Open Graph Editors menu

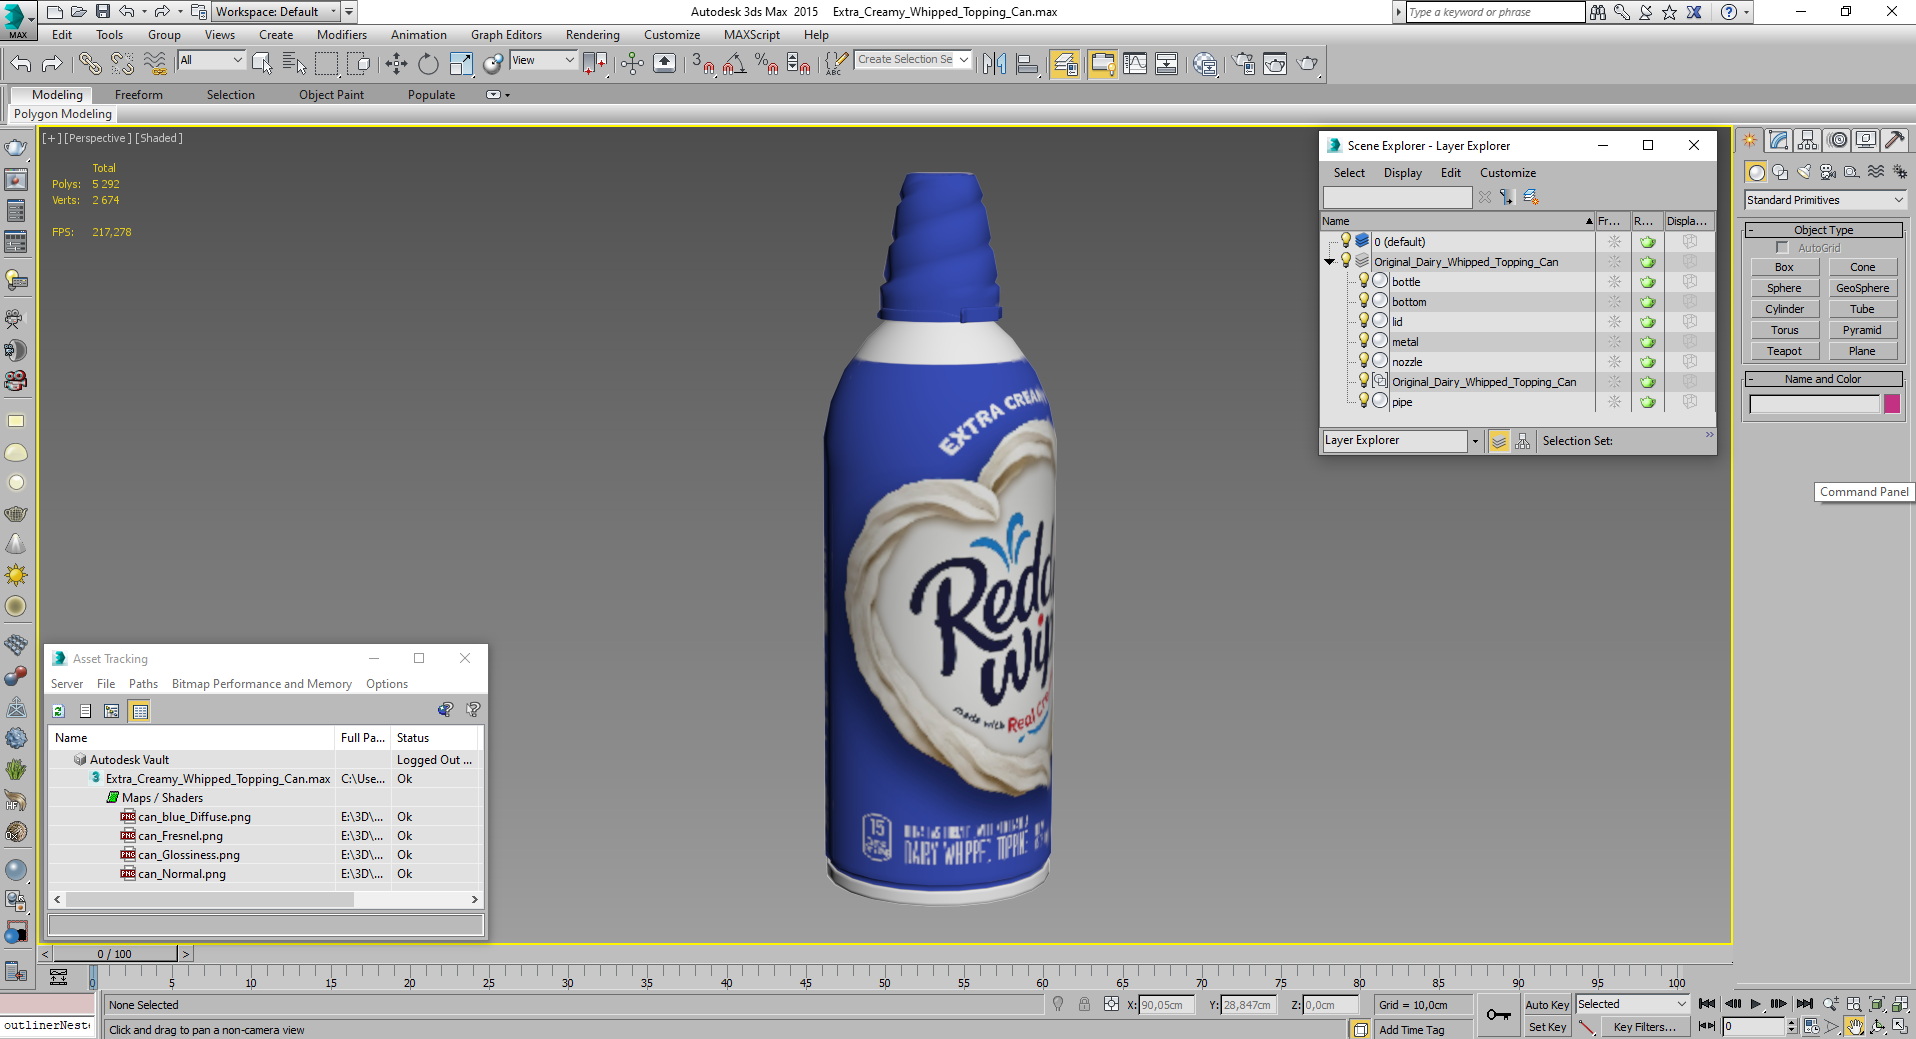point(507,35)
